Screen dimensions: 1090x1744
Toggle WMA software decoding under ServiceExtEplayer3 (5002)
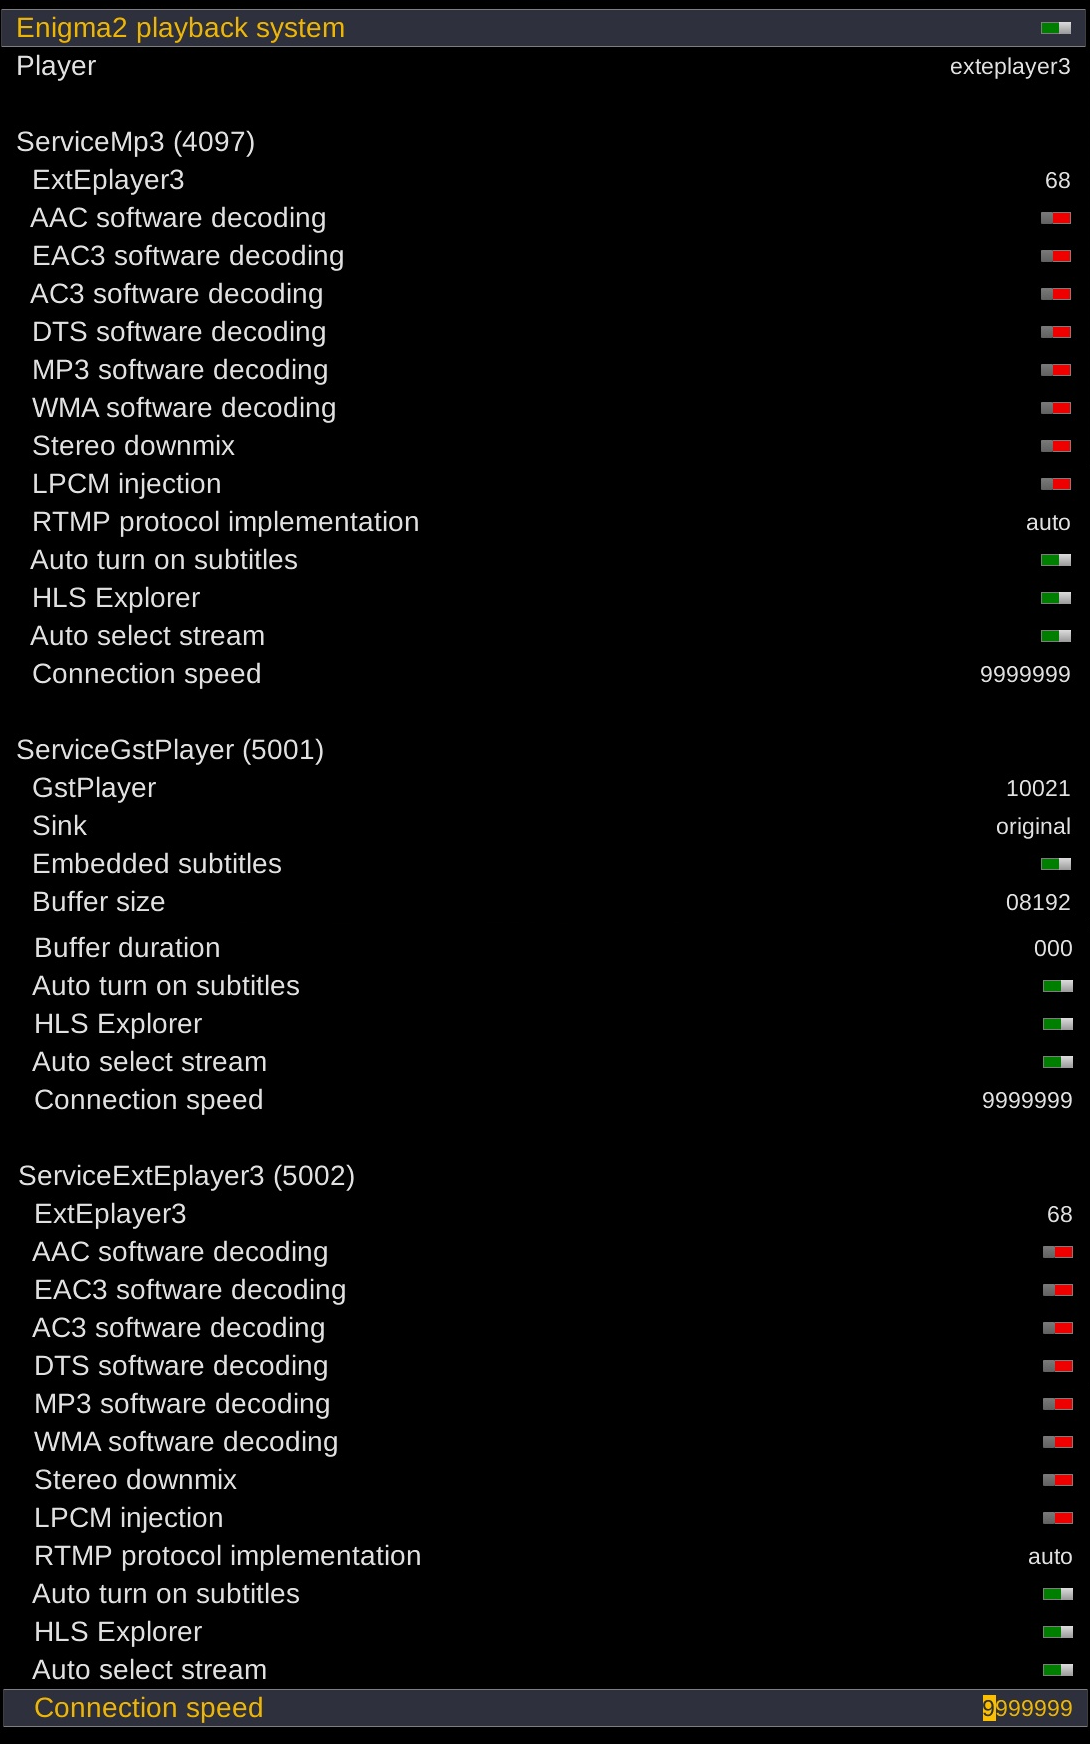(1057, 1442)
